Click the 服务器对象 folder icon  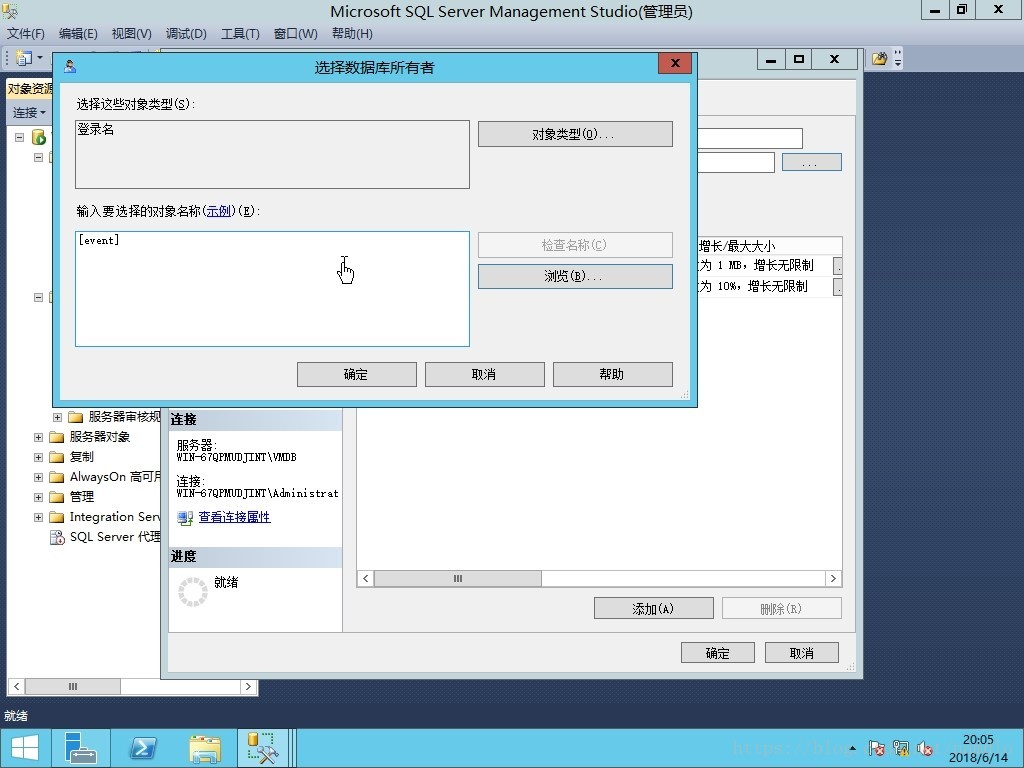pos(57,437)
